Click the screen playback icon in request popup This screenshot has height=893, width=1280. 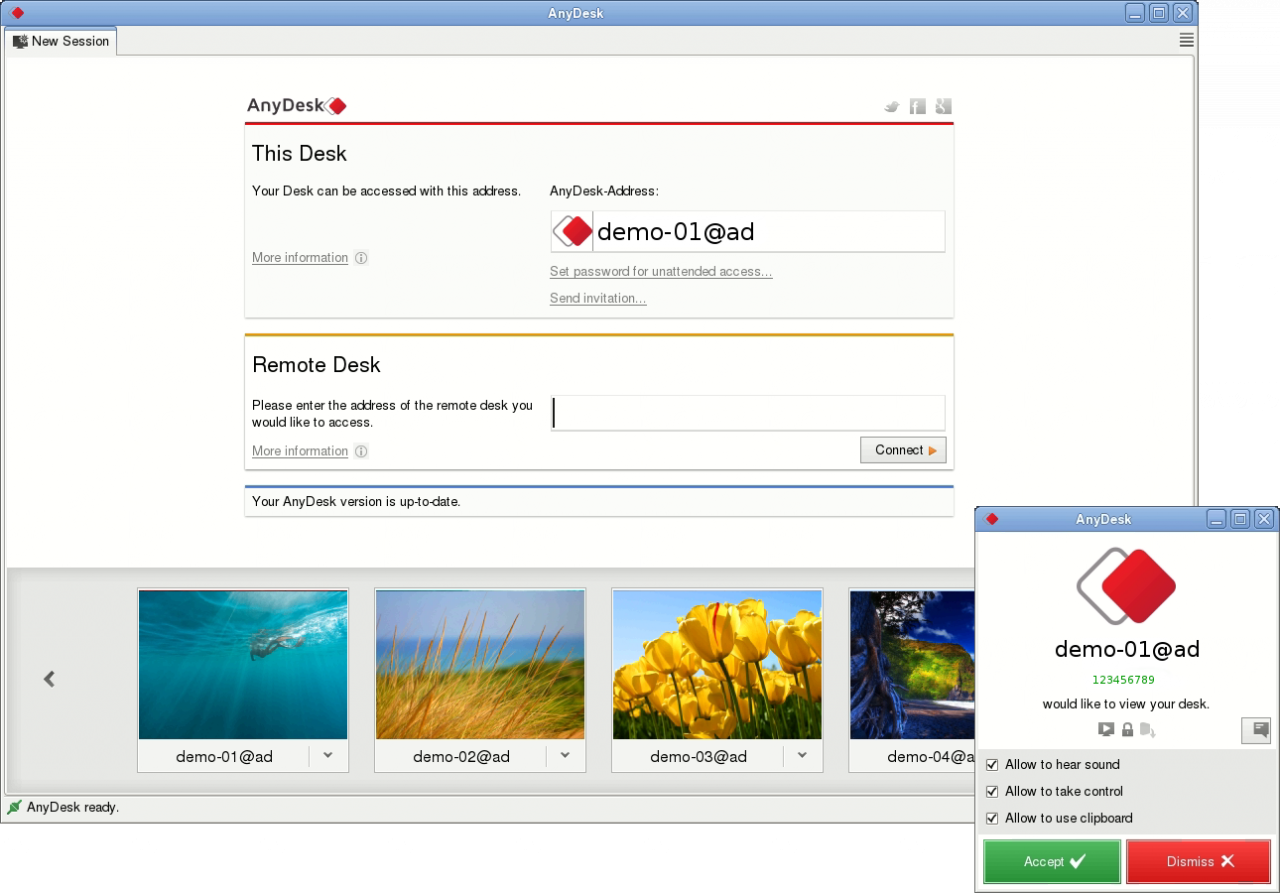pos(1106,730)
